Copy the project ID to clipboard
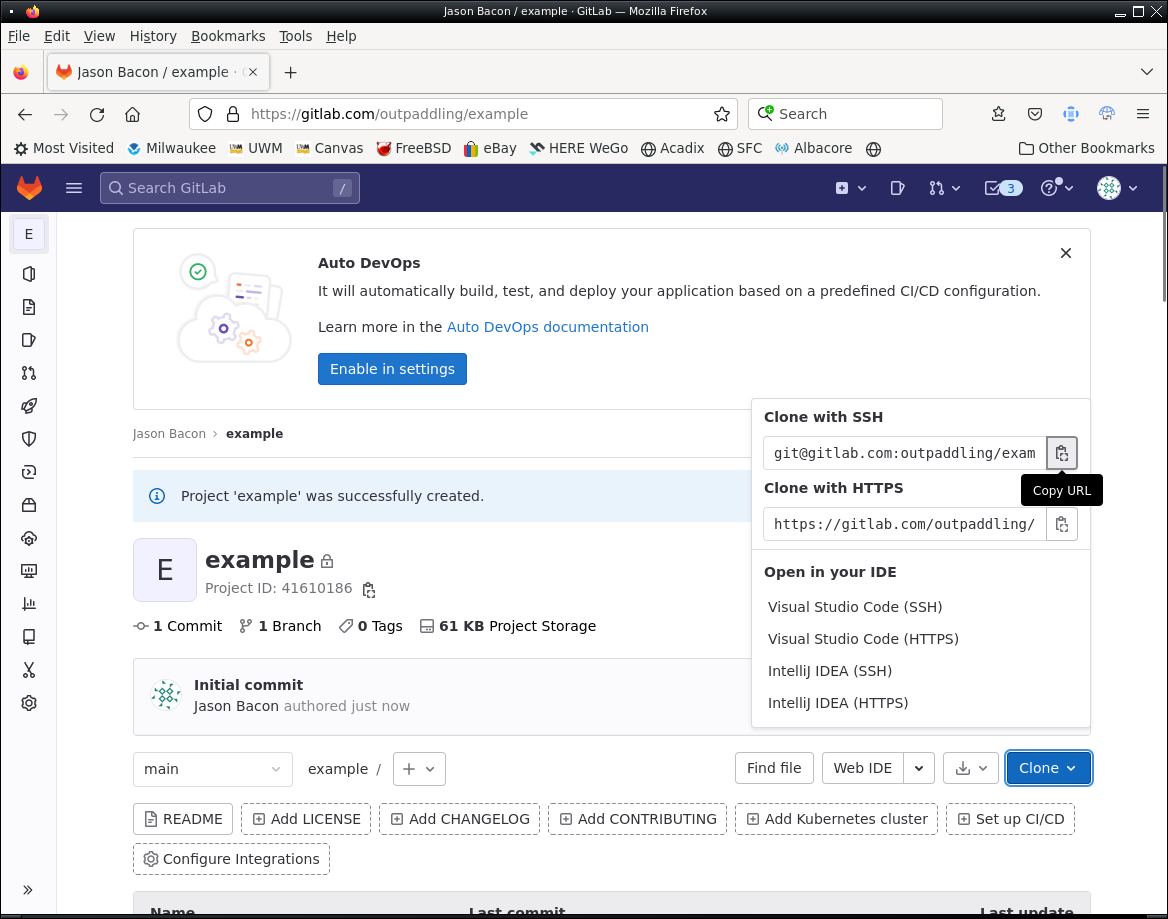 pos(369,590)
